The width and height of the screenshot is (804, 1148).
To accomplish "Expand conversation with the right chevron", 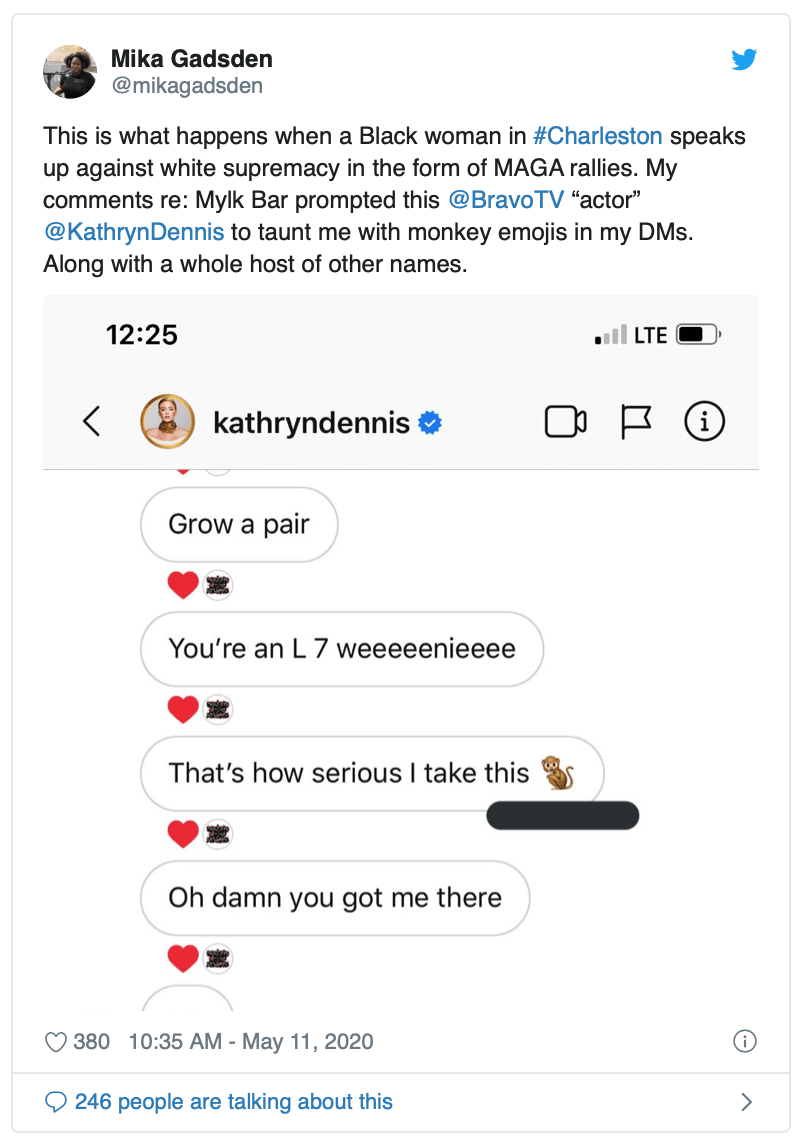I will (x=746, y=1102).
